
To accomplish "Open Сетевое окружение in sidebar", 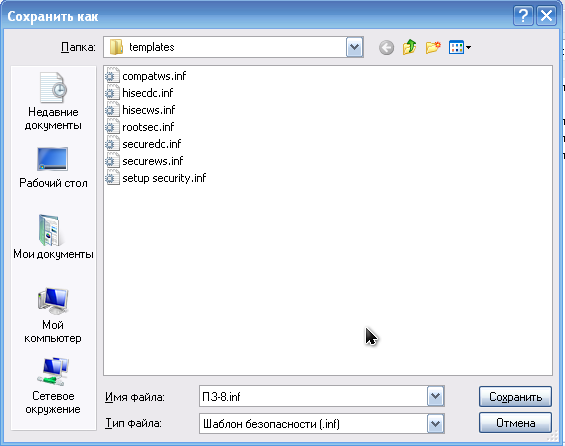I will click(53, 386).
